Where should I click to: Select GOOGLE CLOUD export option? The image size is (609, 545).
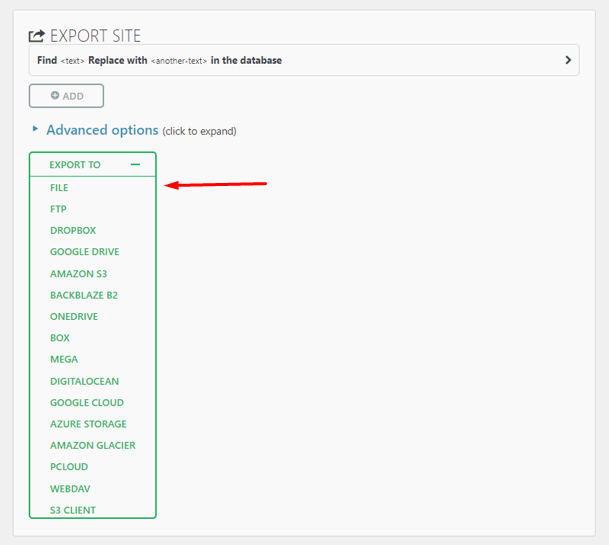point(87,403)
